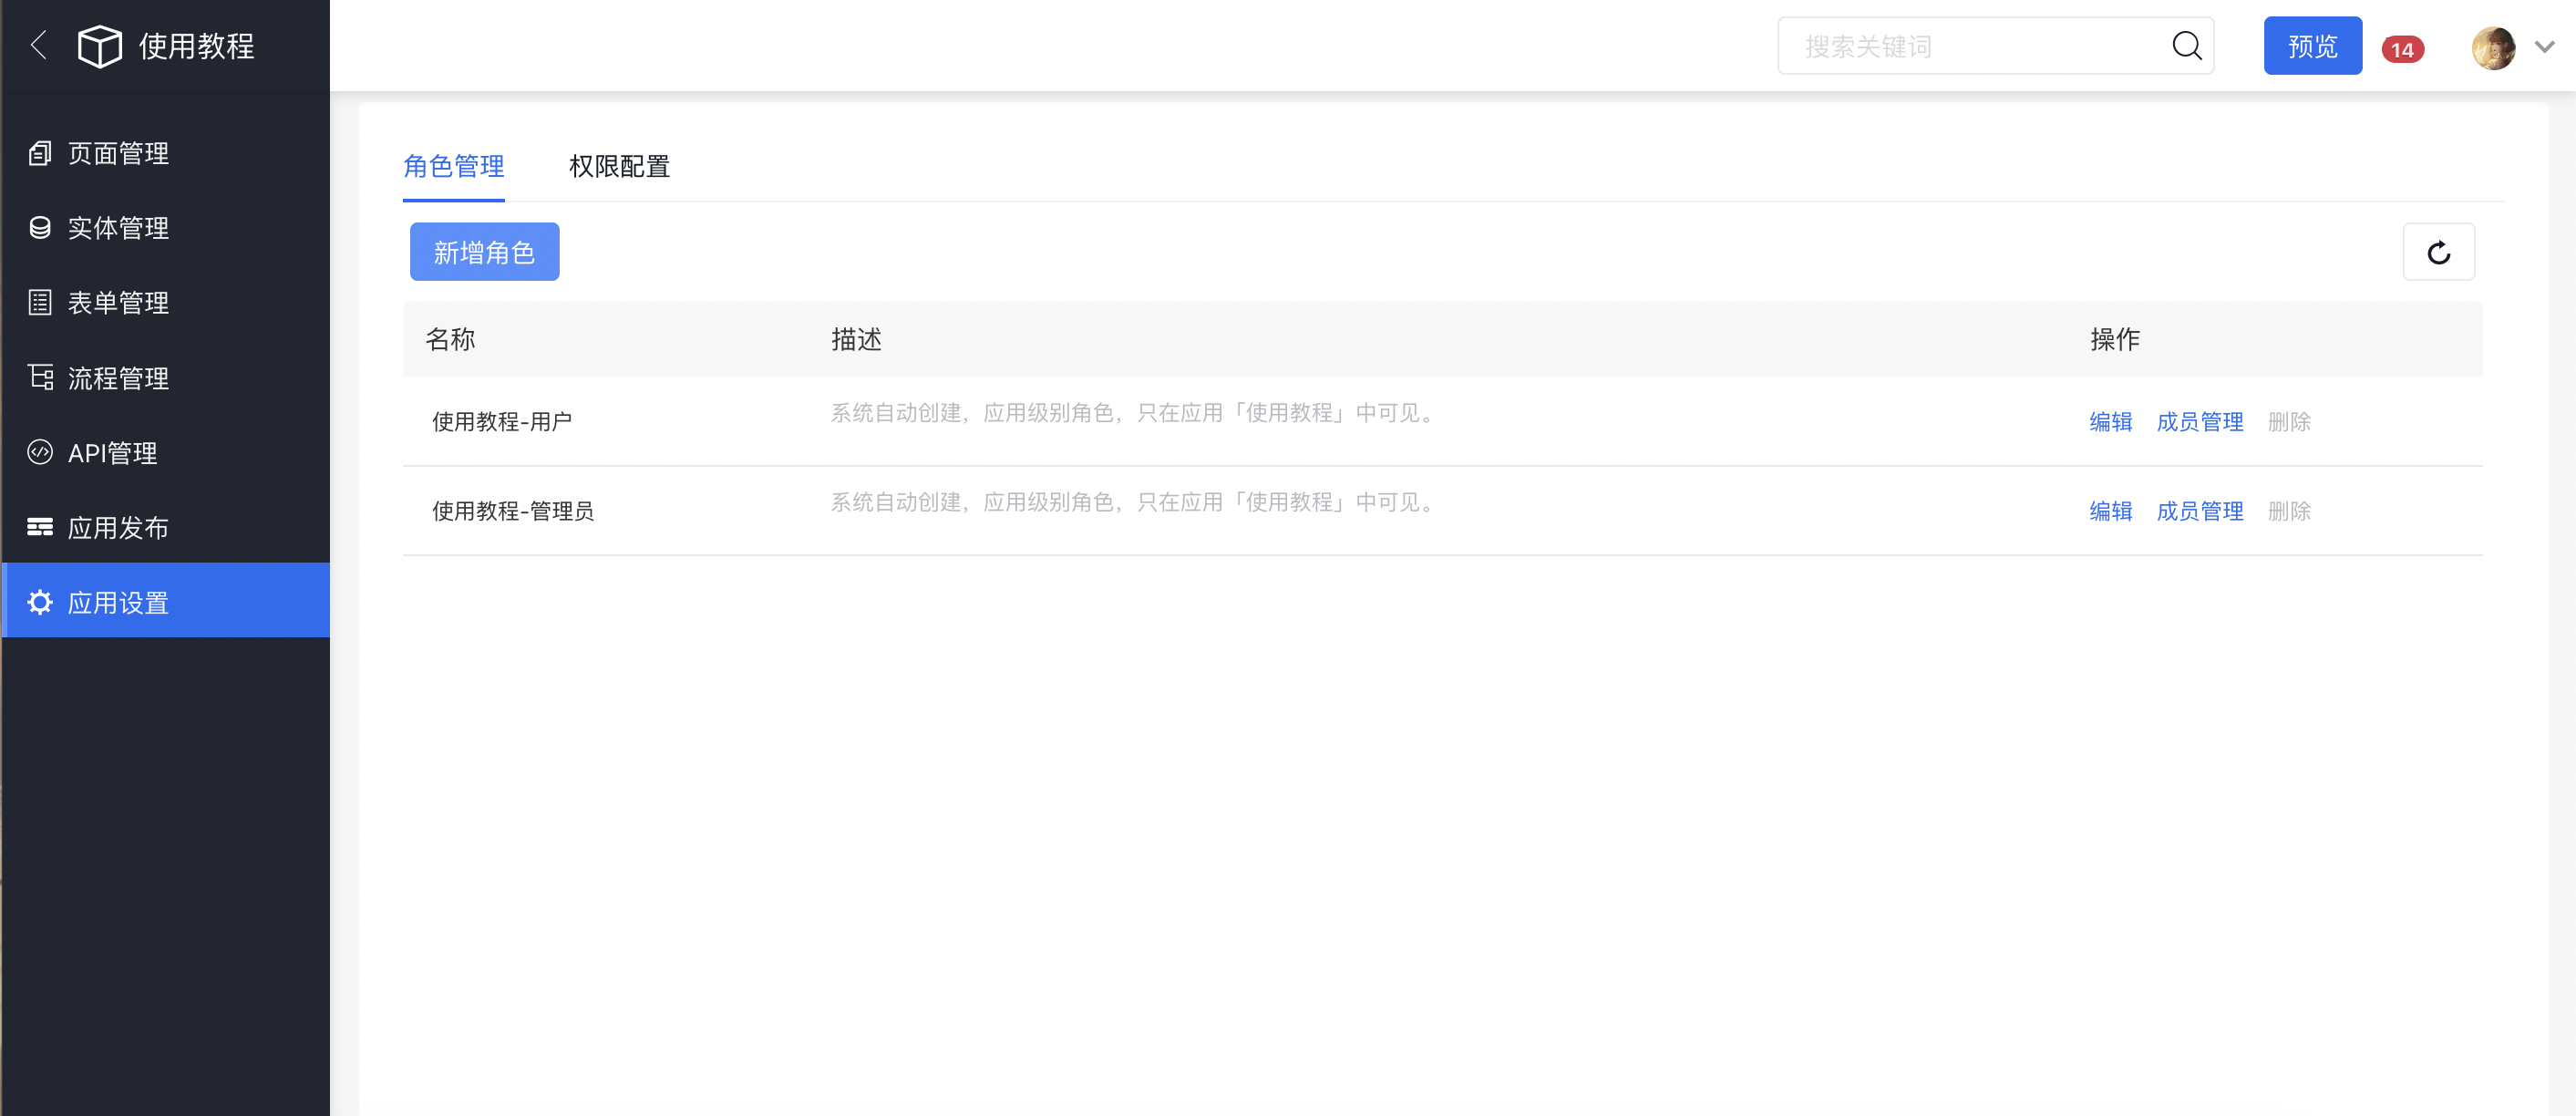Open 实体管理 in the sidebar
This screenshot has width=2576, height=1116.
pyautogui.click(x=165, y=228)
